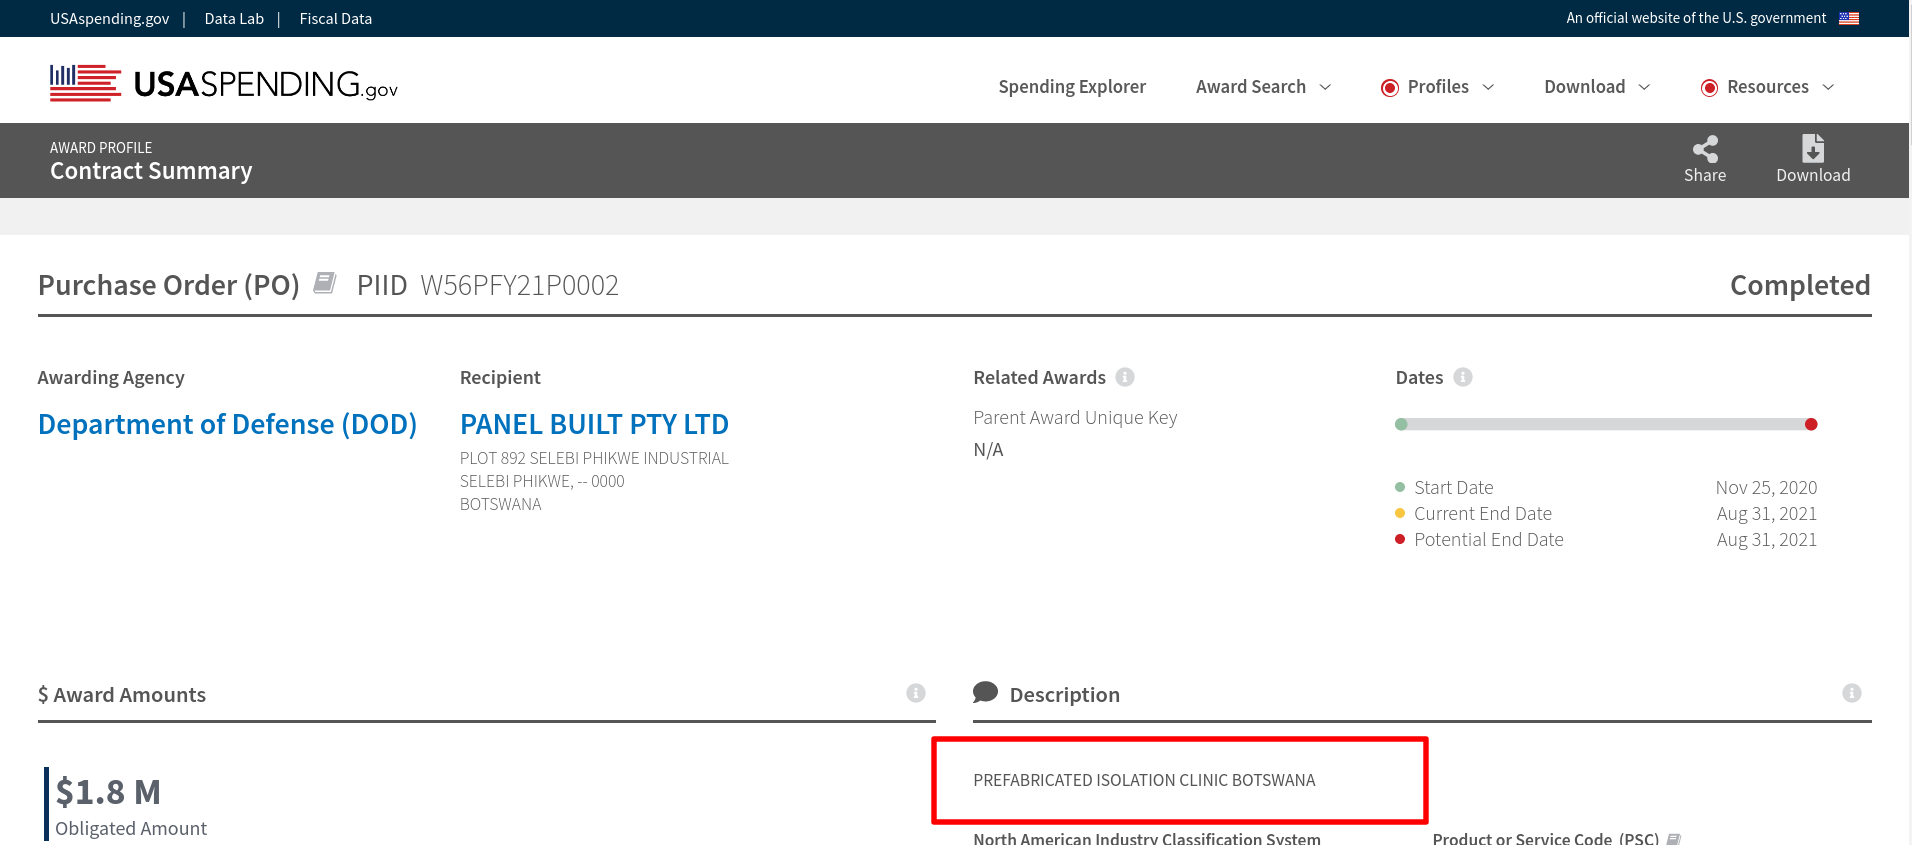
Task: Open the Resources menu item
Action: [1768, 87]
